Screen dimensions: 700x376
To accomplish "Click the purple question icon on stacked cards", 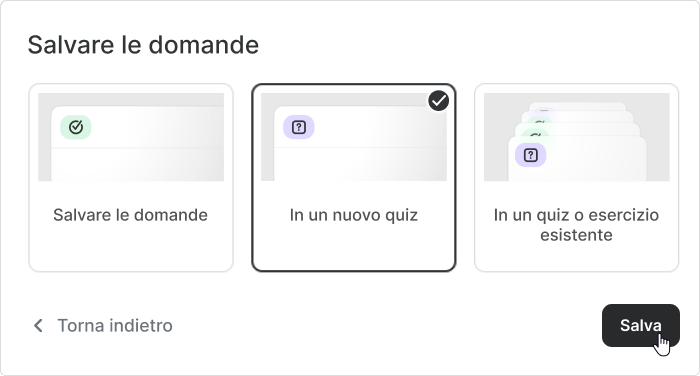I will pyautogui.click(x=530, y=155).
